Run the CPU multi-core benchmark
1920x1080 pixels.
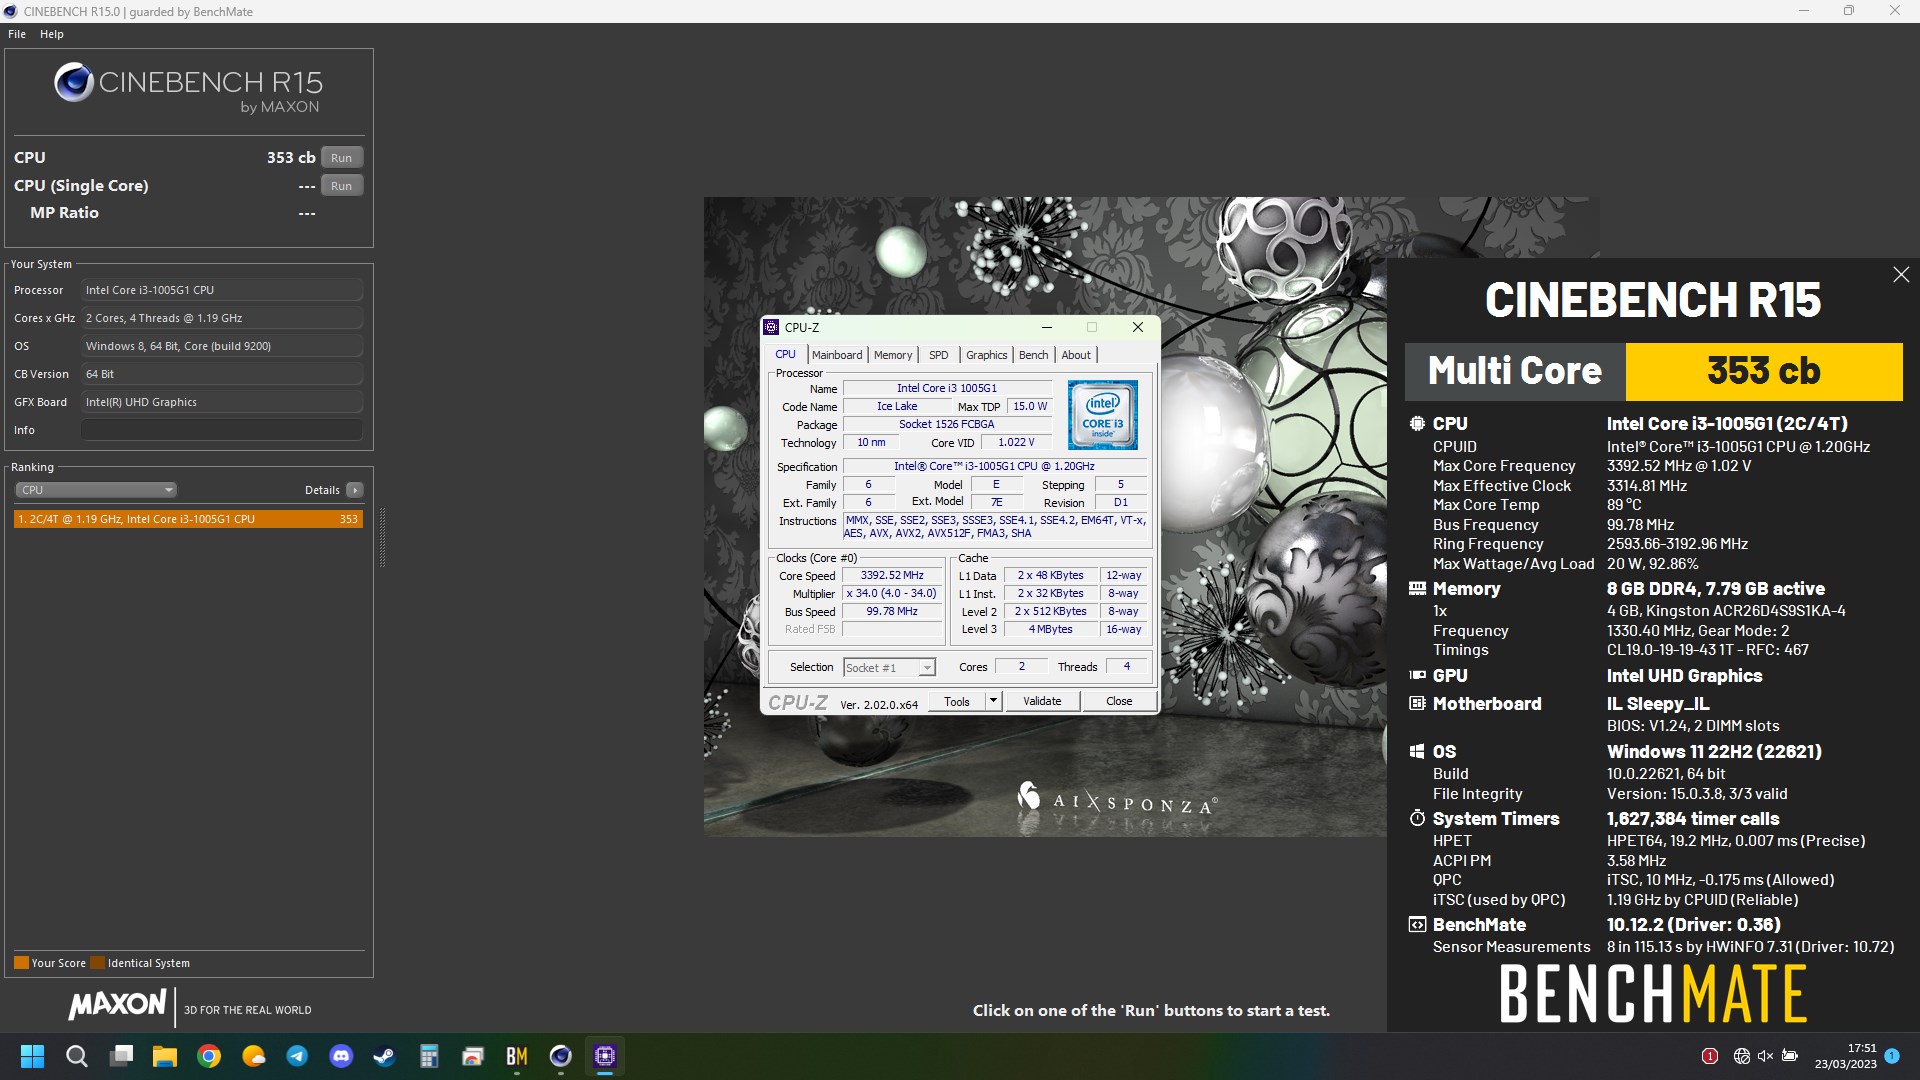click(341, 158)
